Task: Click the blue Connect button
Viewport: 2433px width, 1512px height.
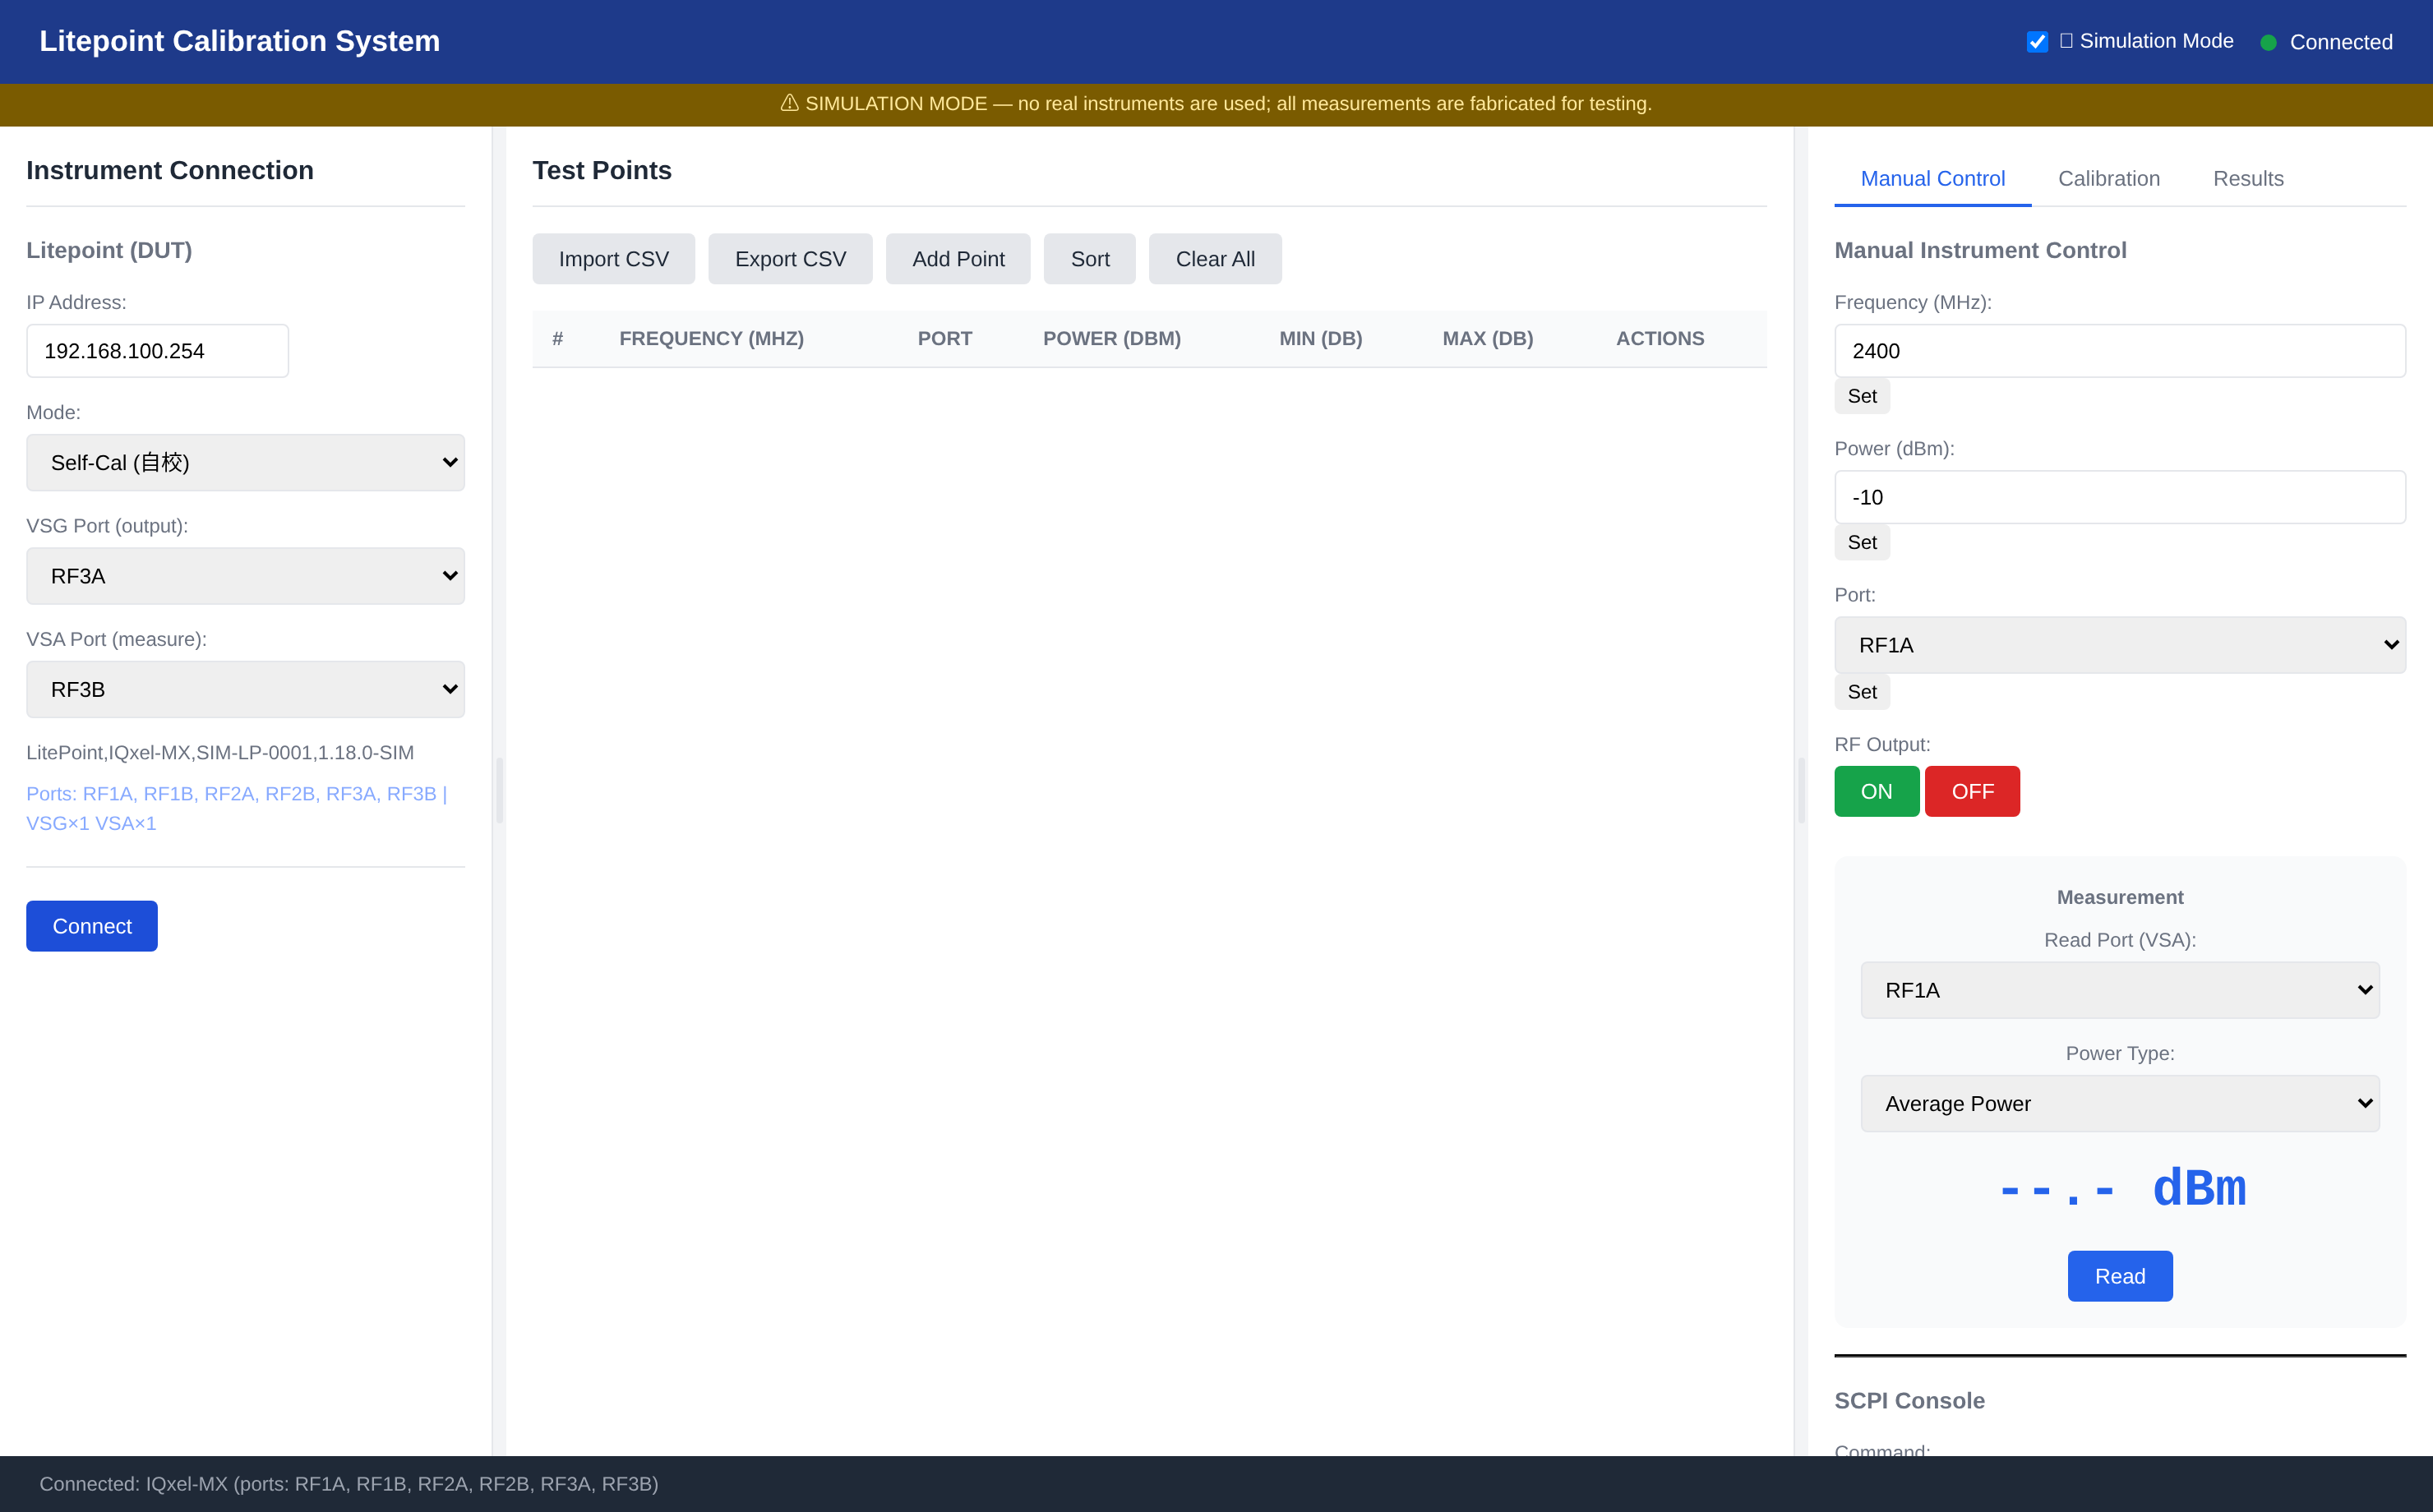Action: (92, 926)
